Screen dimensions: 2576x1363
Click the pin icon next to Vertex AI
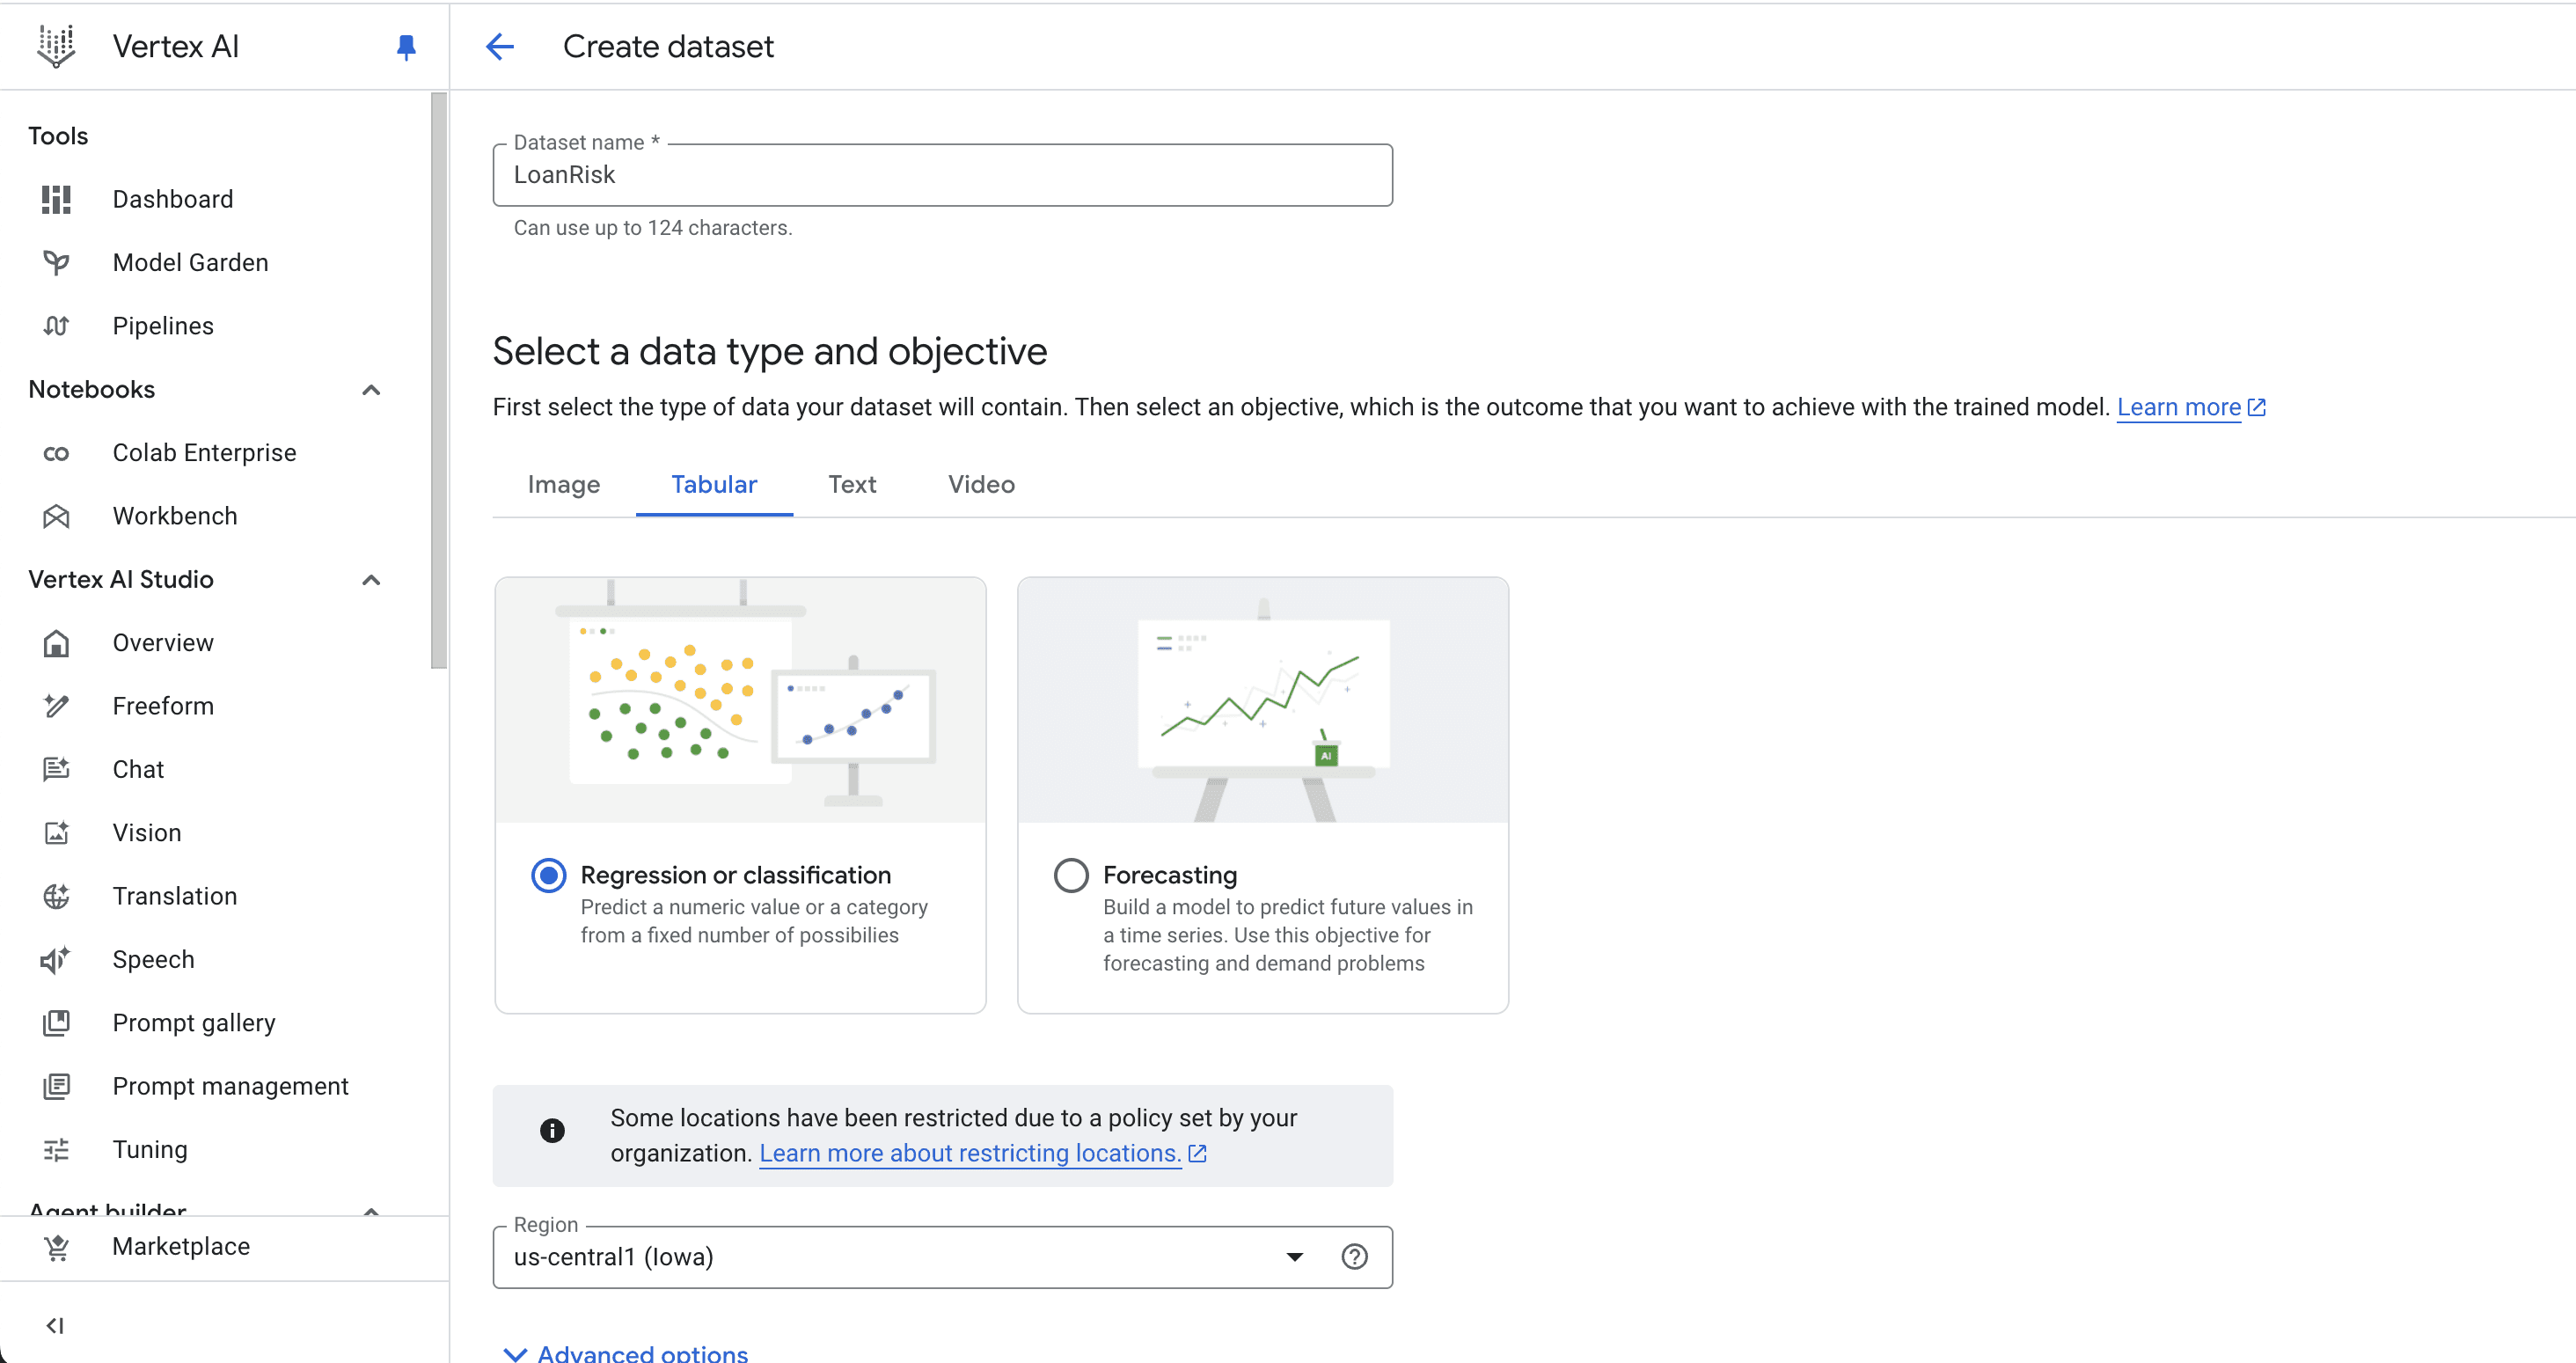(406, 47)
